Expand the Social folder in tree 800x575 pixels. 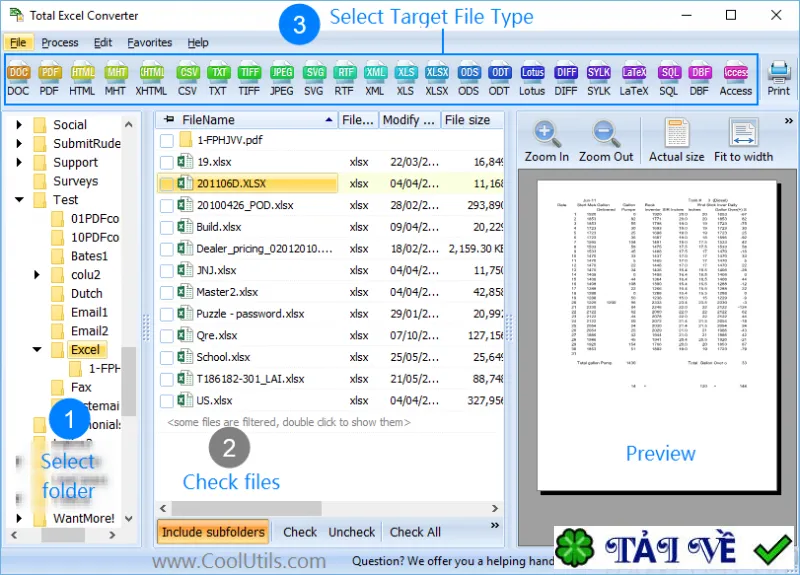click(x=19, y=124)
